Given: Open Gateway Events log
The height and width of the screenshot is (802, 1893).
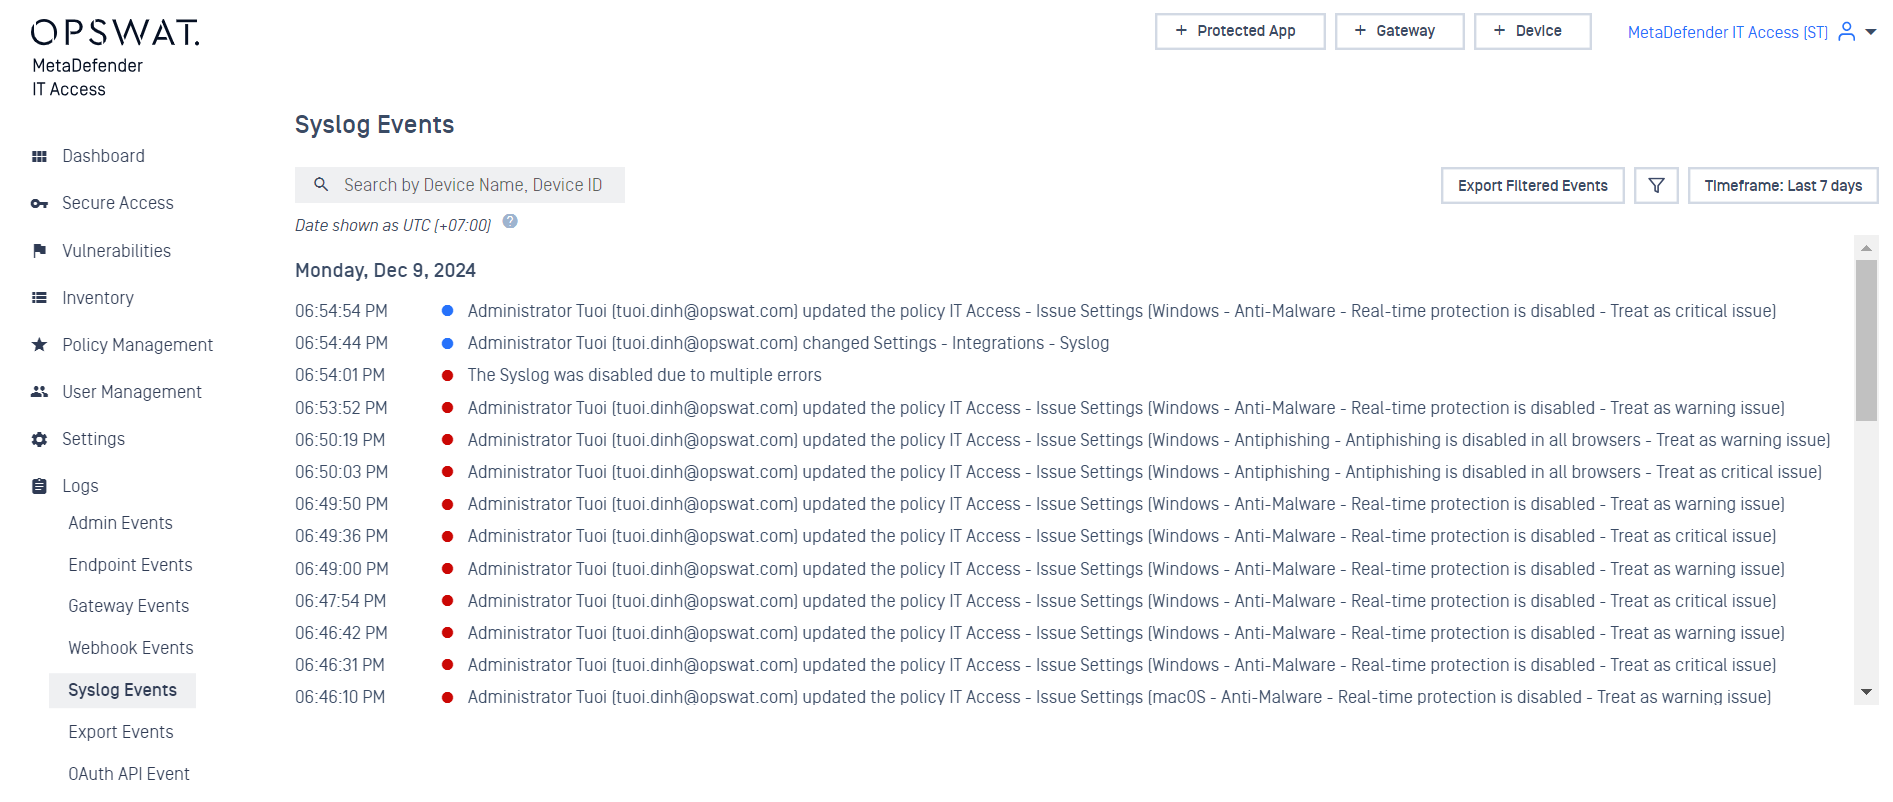Looking at the screenshot, I should coord(128,606).
